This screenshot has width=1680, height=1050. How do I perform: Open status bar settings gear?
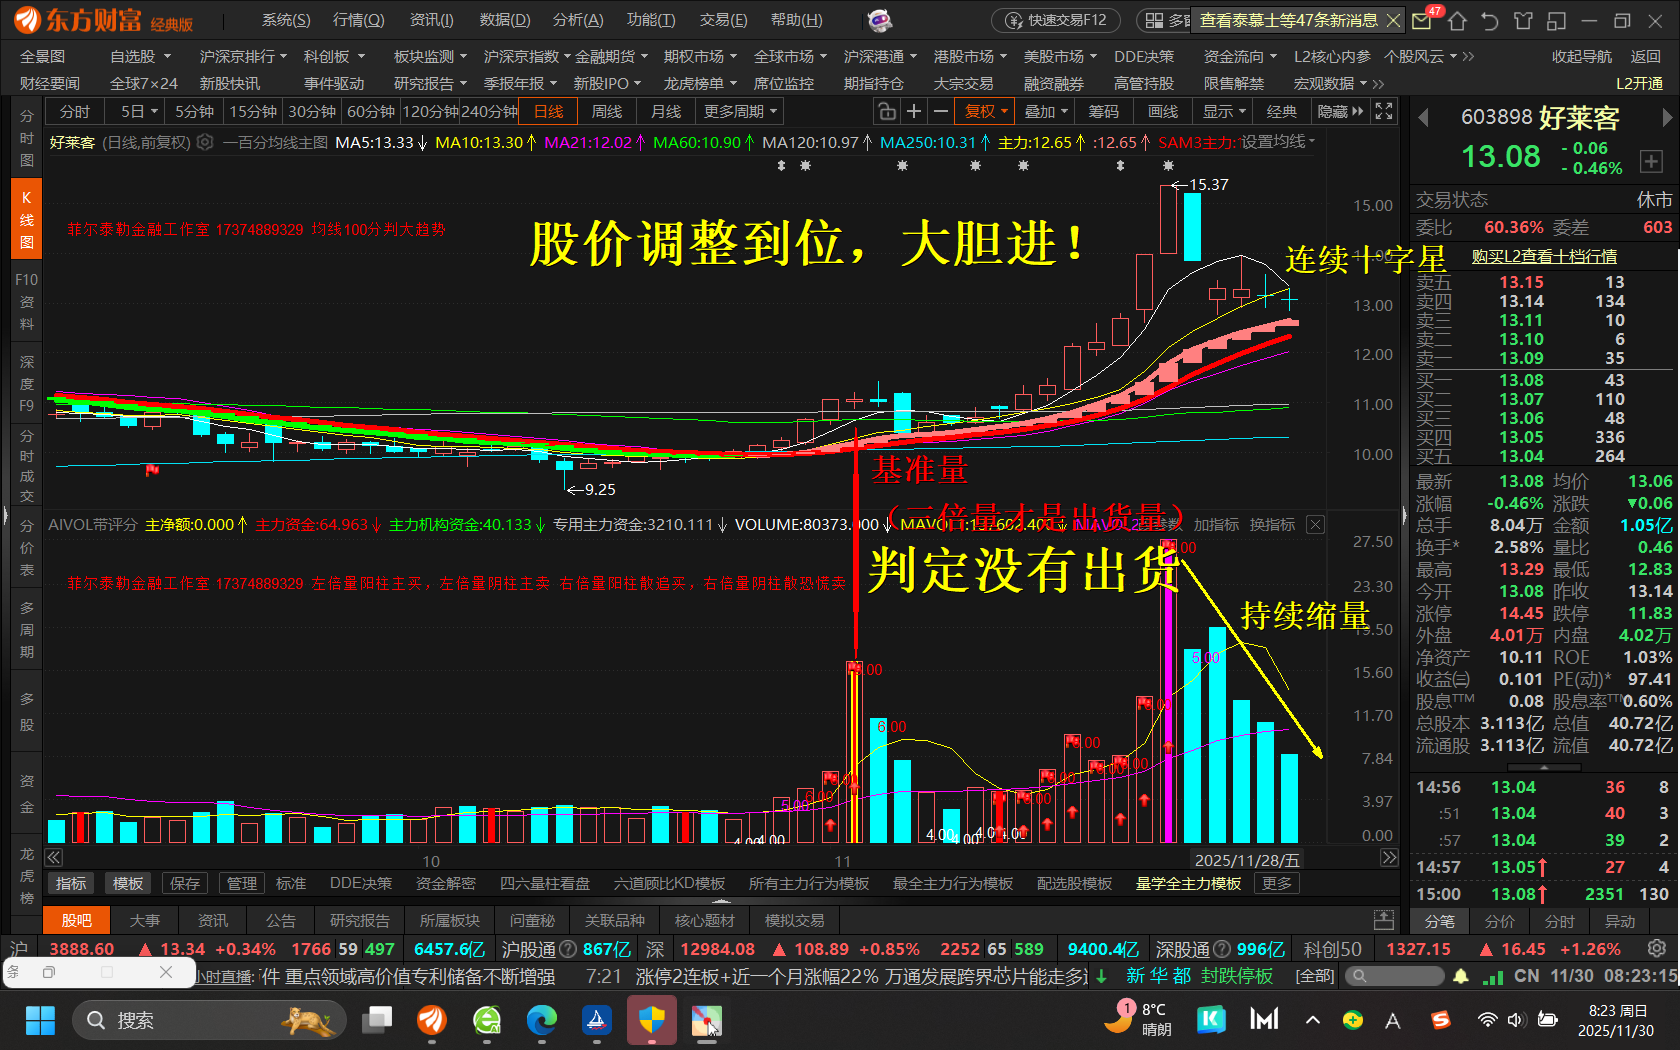click(1657, 948)
